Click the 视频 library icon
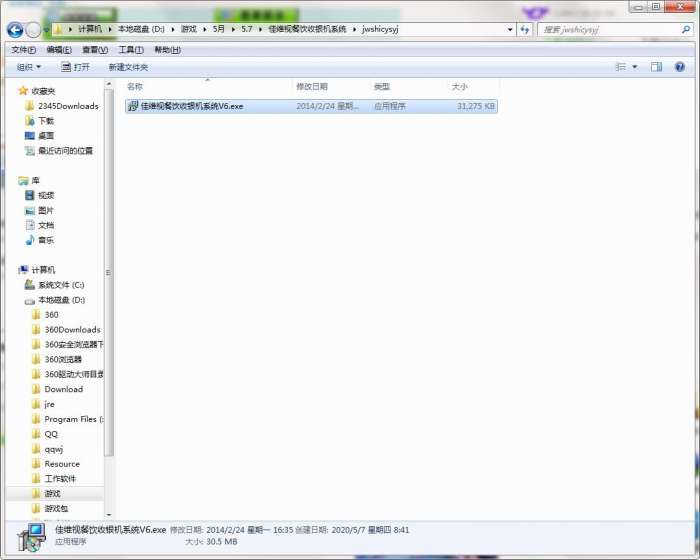 29,195
